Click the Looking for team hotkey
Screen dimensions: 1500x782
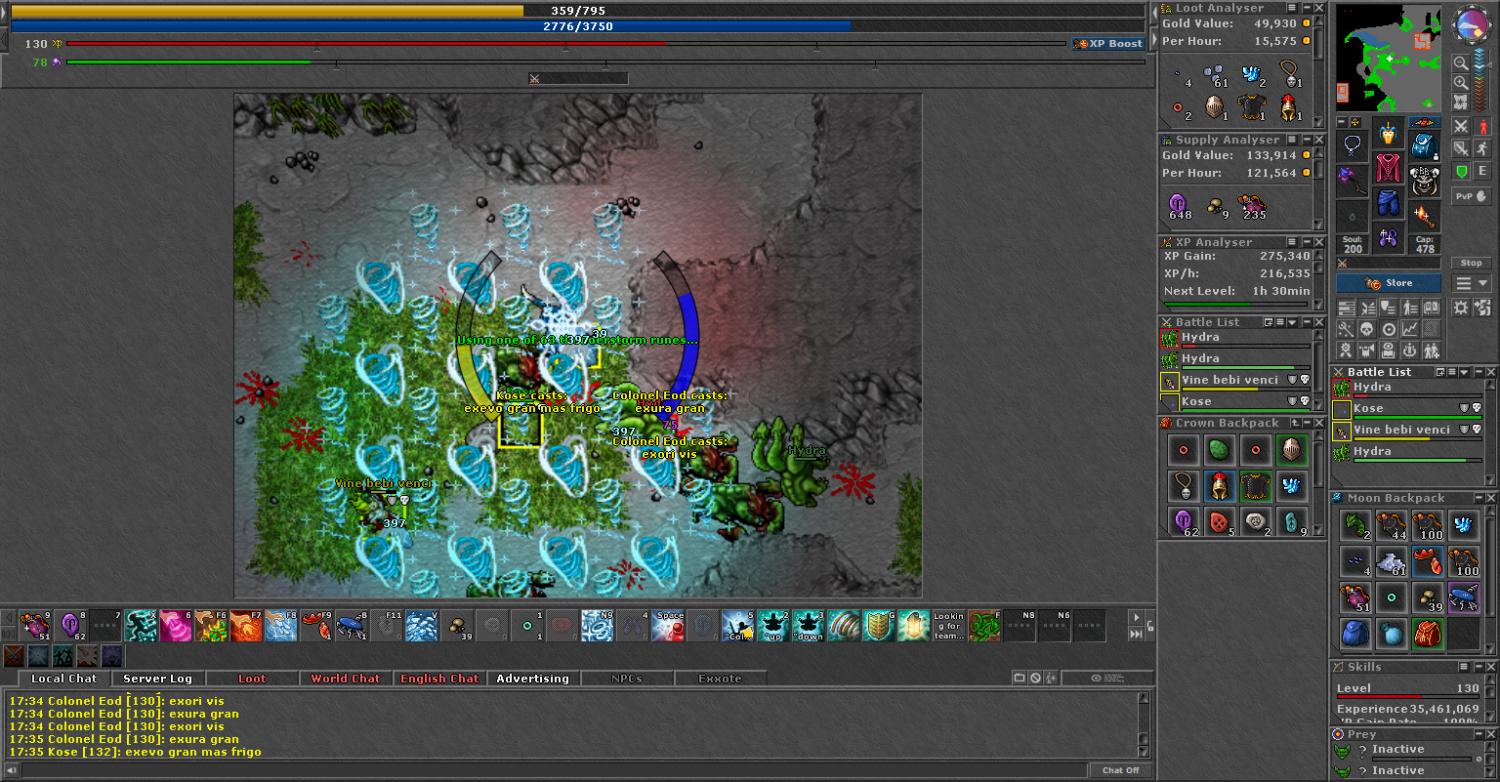[948, 626]
